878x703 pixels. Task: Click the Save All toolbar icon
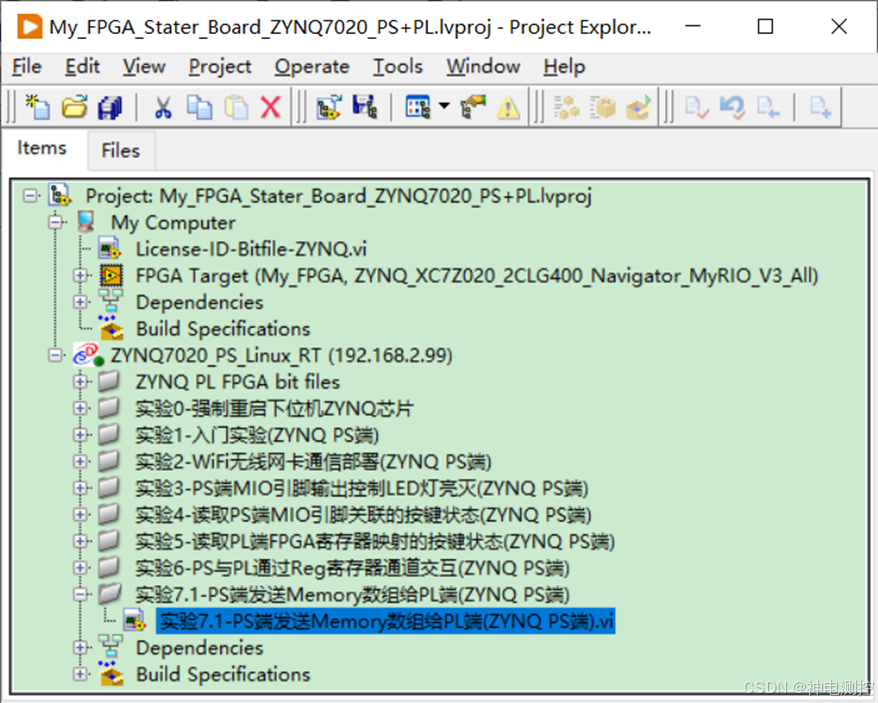[110, 106]
